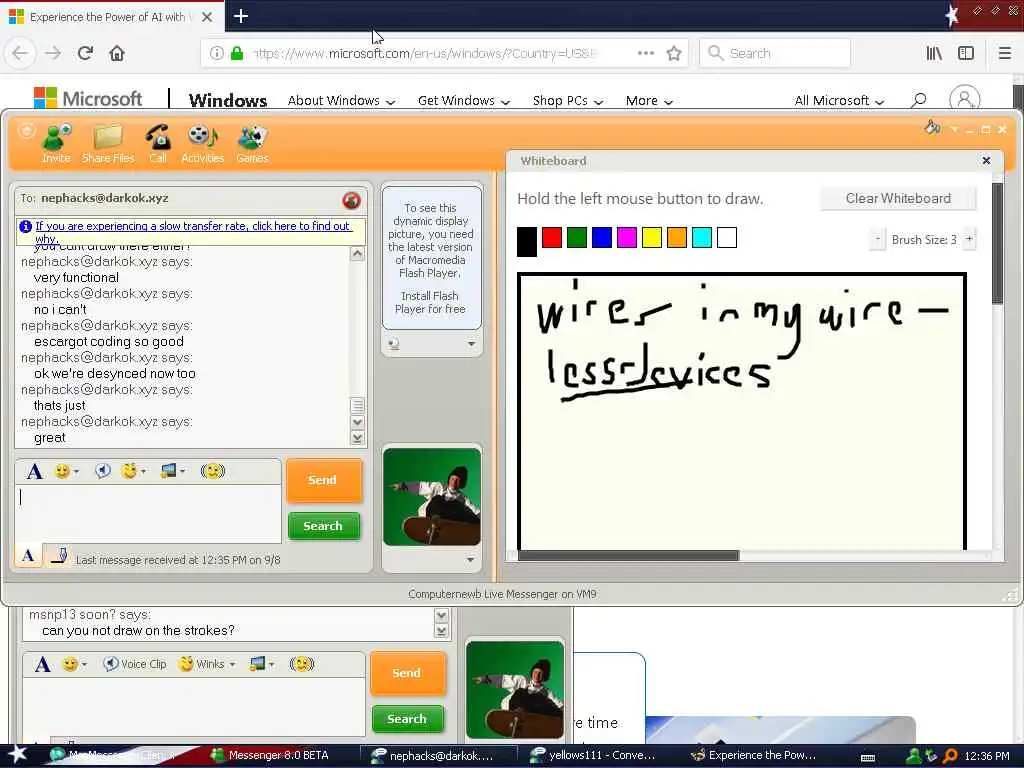Click Firefox reload button
The image size is (1024, 768).
(86, 53)
